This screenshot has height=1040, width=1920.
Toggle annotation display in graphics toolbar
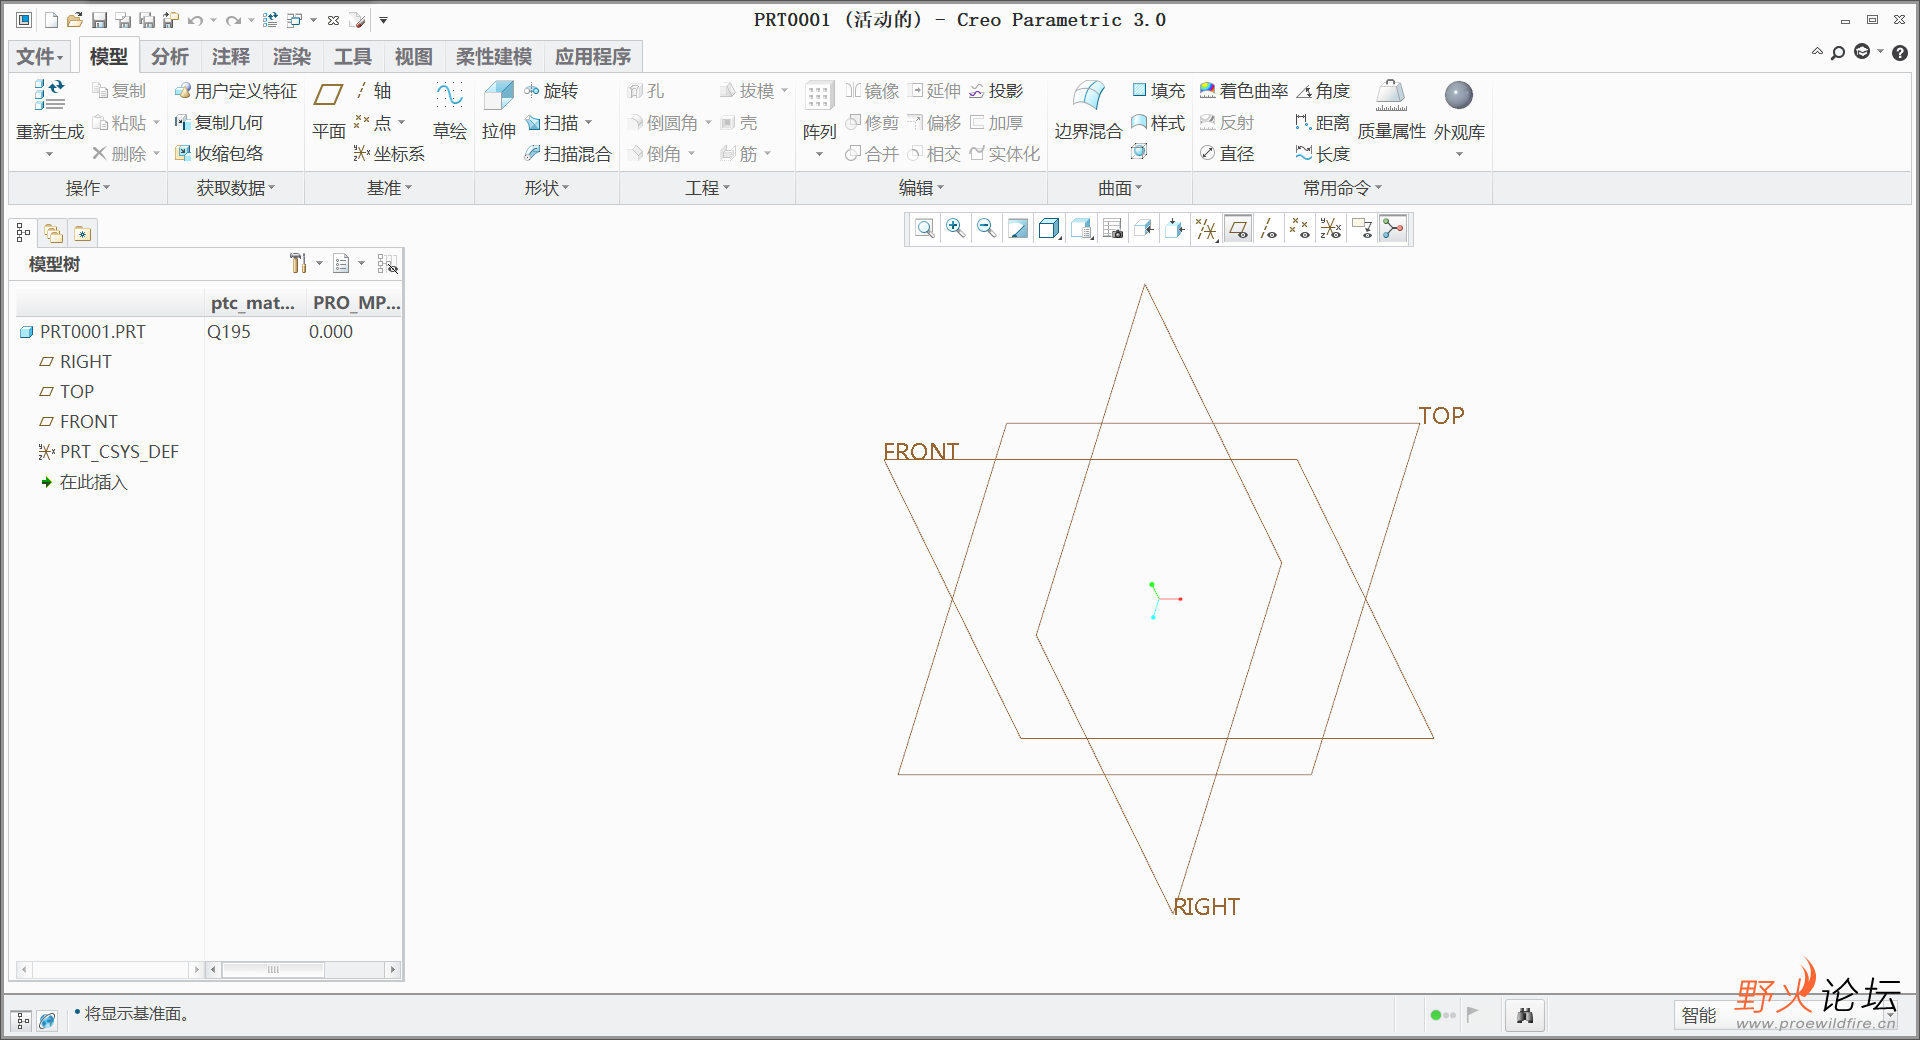pyautogui.click(x=1362, y=229)
